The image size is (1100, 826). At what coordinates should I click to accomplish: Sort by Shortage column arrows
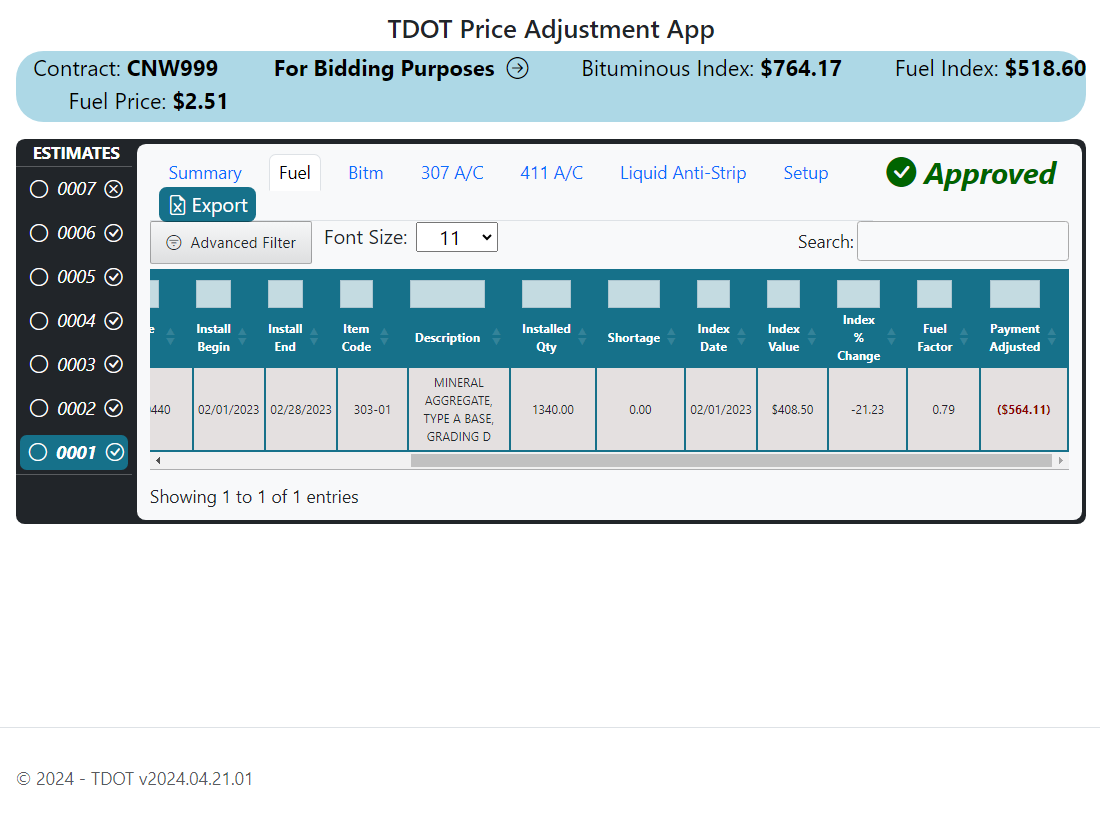coord(671,338)
